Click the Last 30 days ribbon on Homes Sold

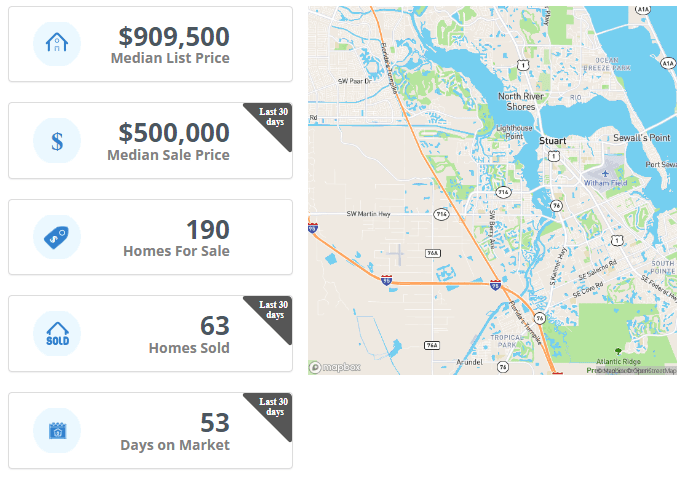[x=273, y=310]
